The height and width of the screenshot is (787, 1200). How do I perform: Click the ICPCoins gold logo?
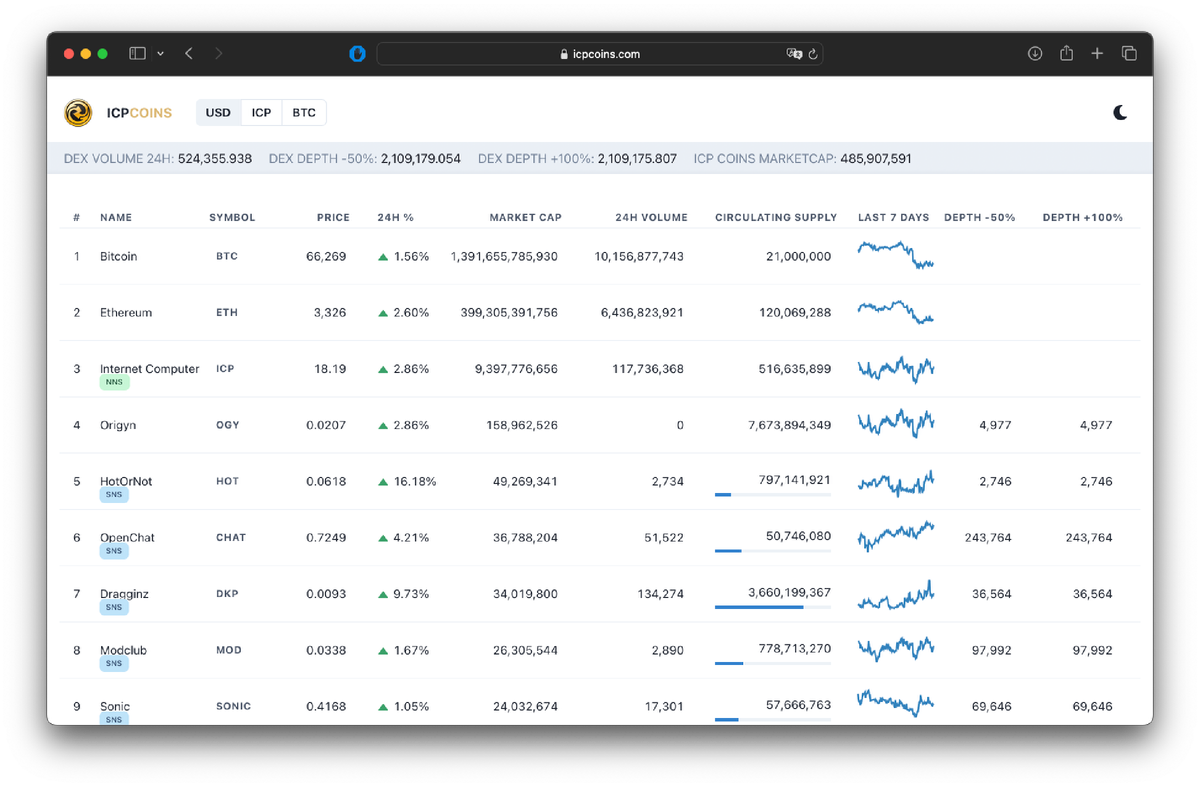point(78,113)
